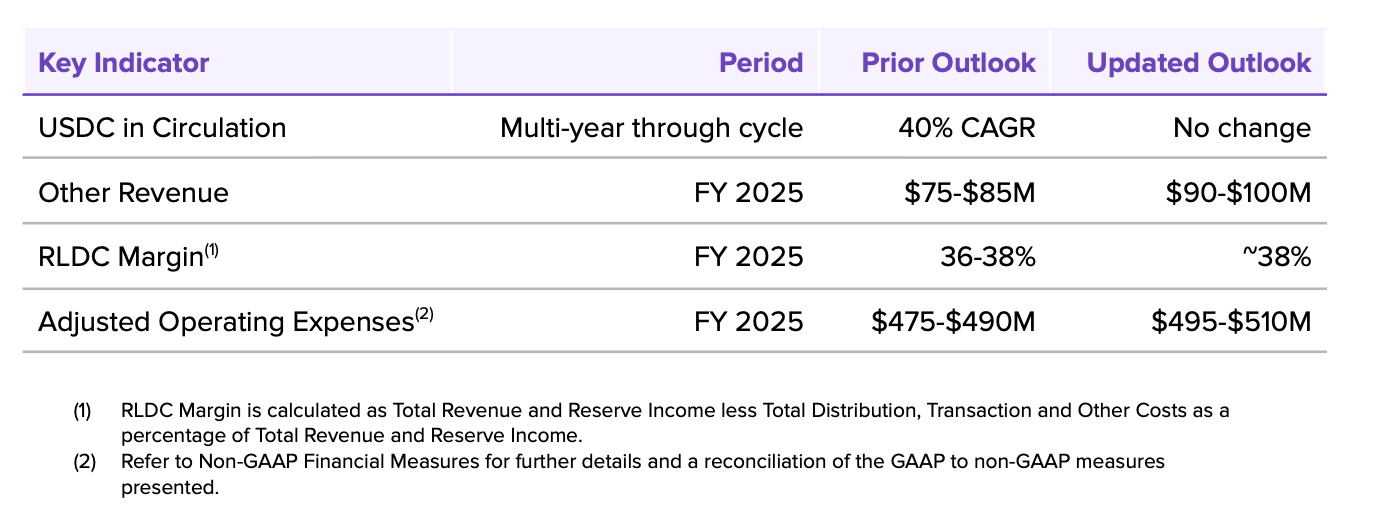Click the superscript (2) after Adjusted Operating Expenses
The width and height of the screenshot is (1386, 512).
click(424, 316)
